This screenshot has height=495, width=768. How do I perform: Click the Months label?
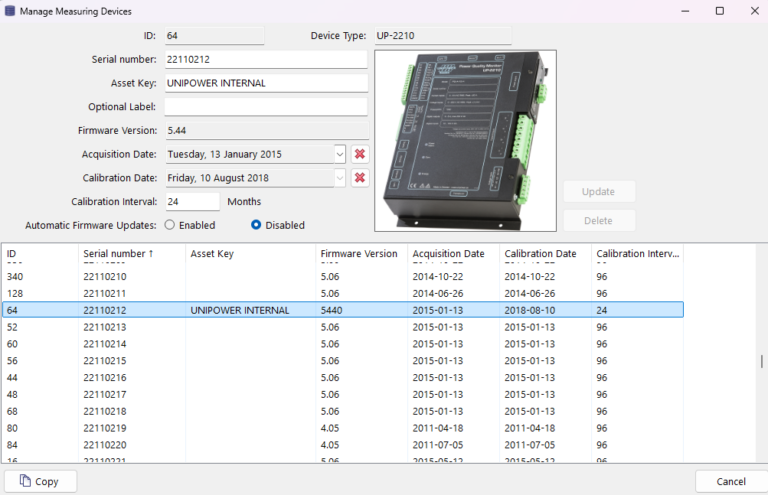coord(244,201)
